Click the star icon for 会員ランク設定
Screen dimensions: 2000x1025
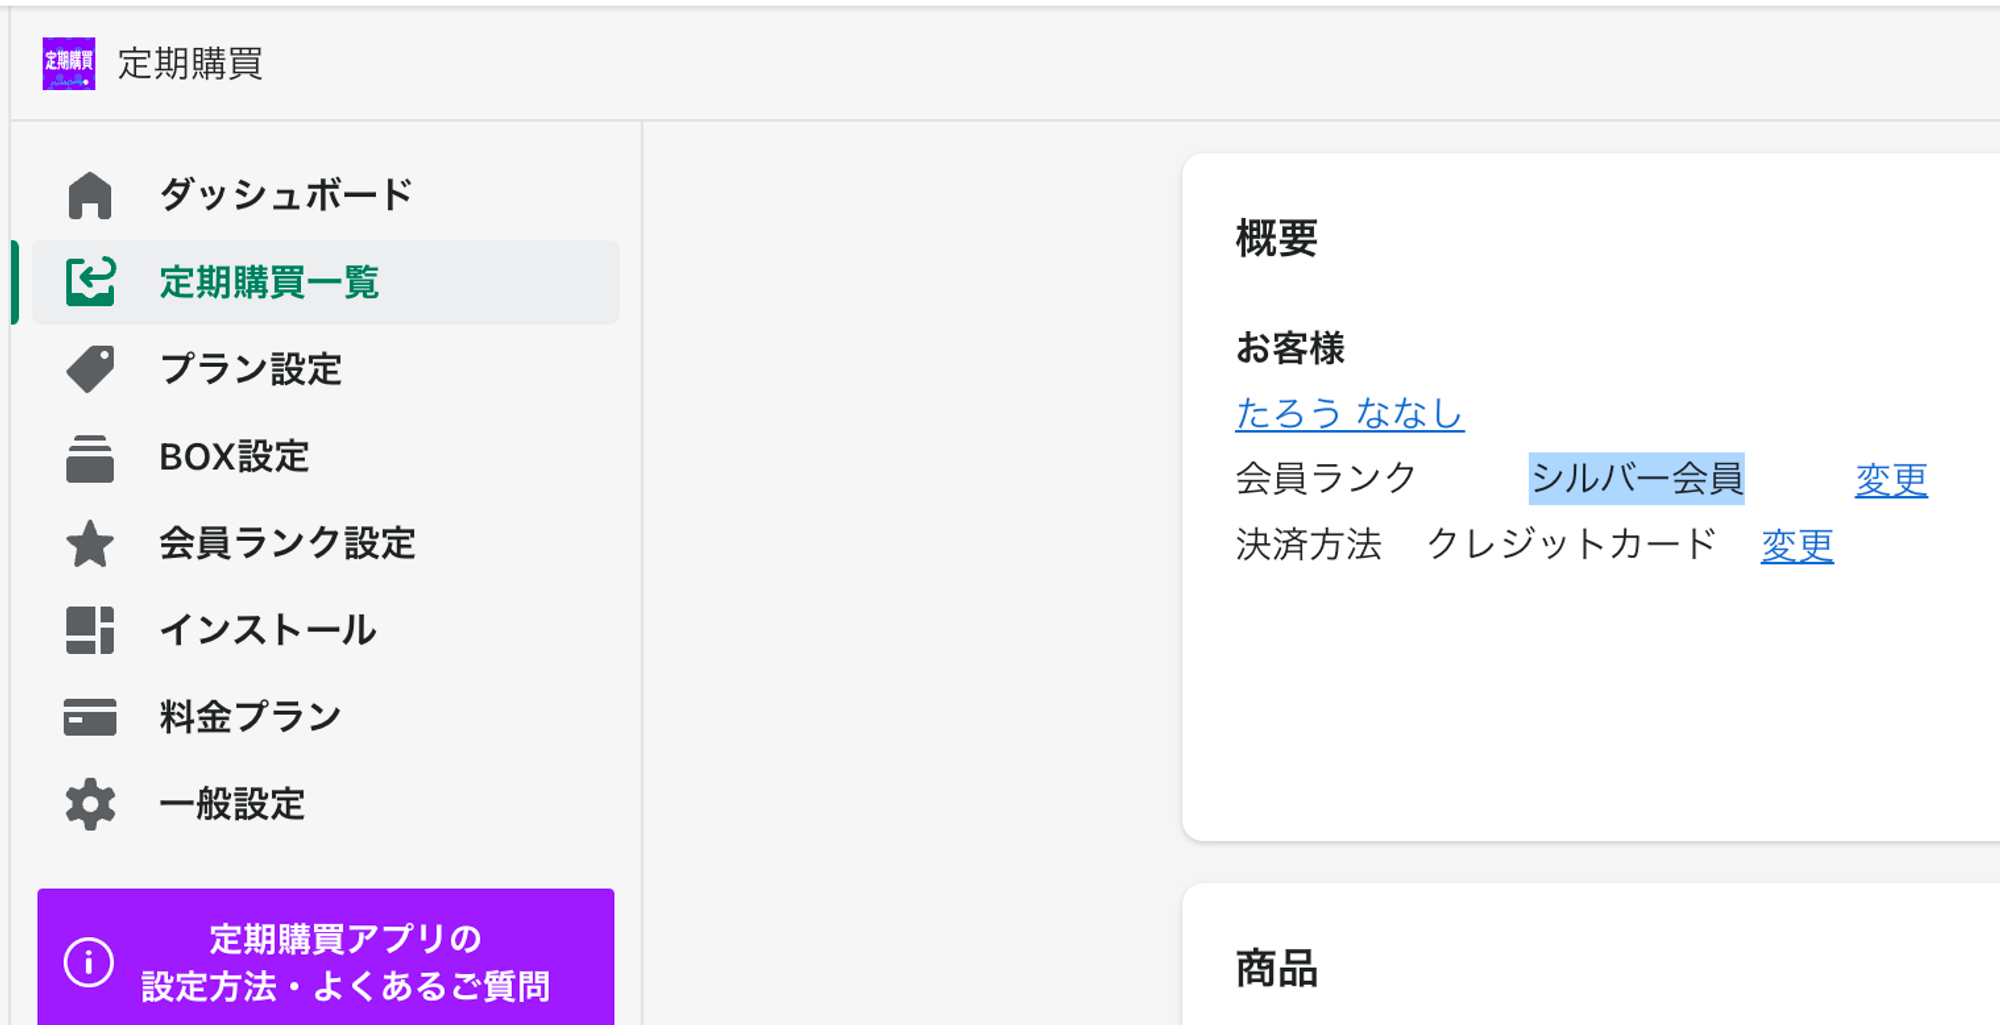coord(90,544)
